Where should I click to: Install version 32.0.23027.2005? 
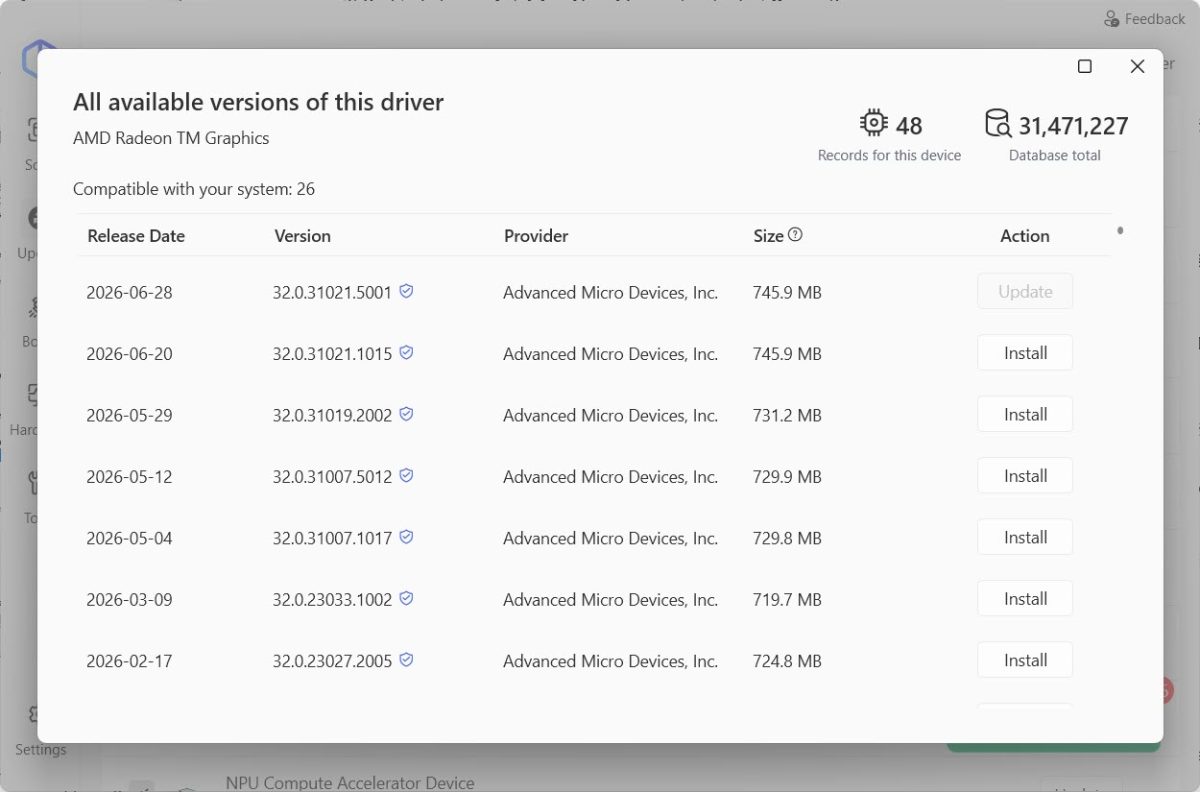click(x=1025, y=660)
